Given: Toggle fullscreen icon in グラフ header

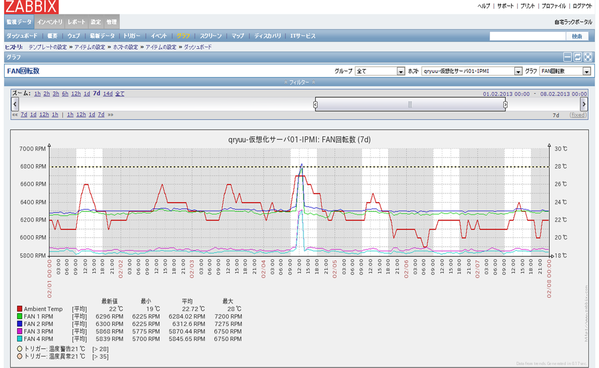Looking at the screenshot, I should pyautogui.click(x=588, y=57).
